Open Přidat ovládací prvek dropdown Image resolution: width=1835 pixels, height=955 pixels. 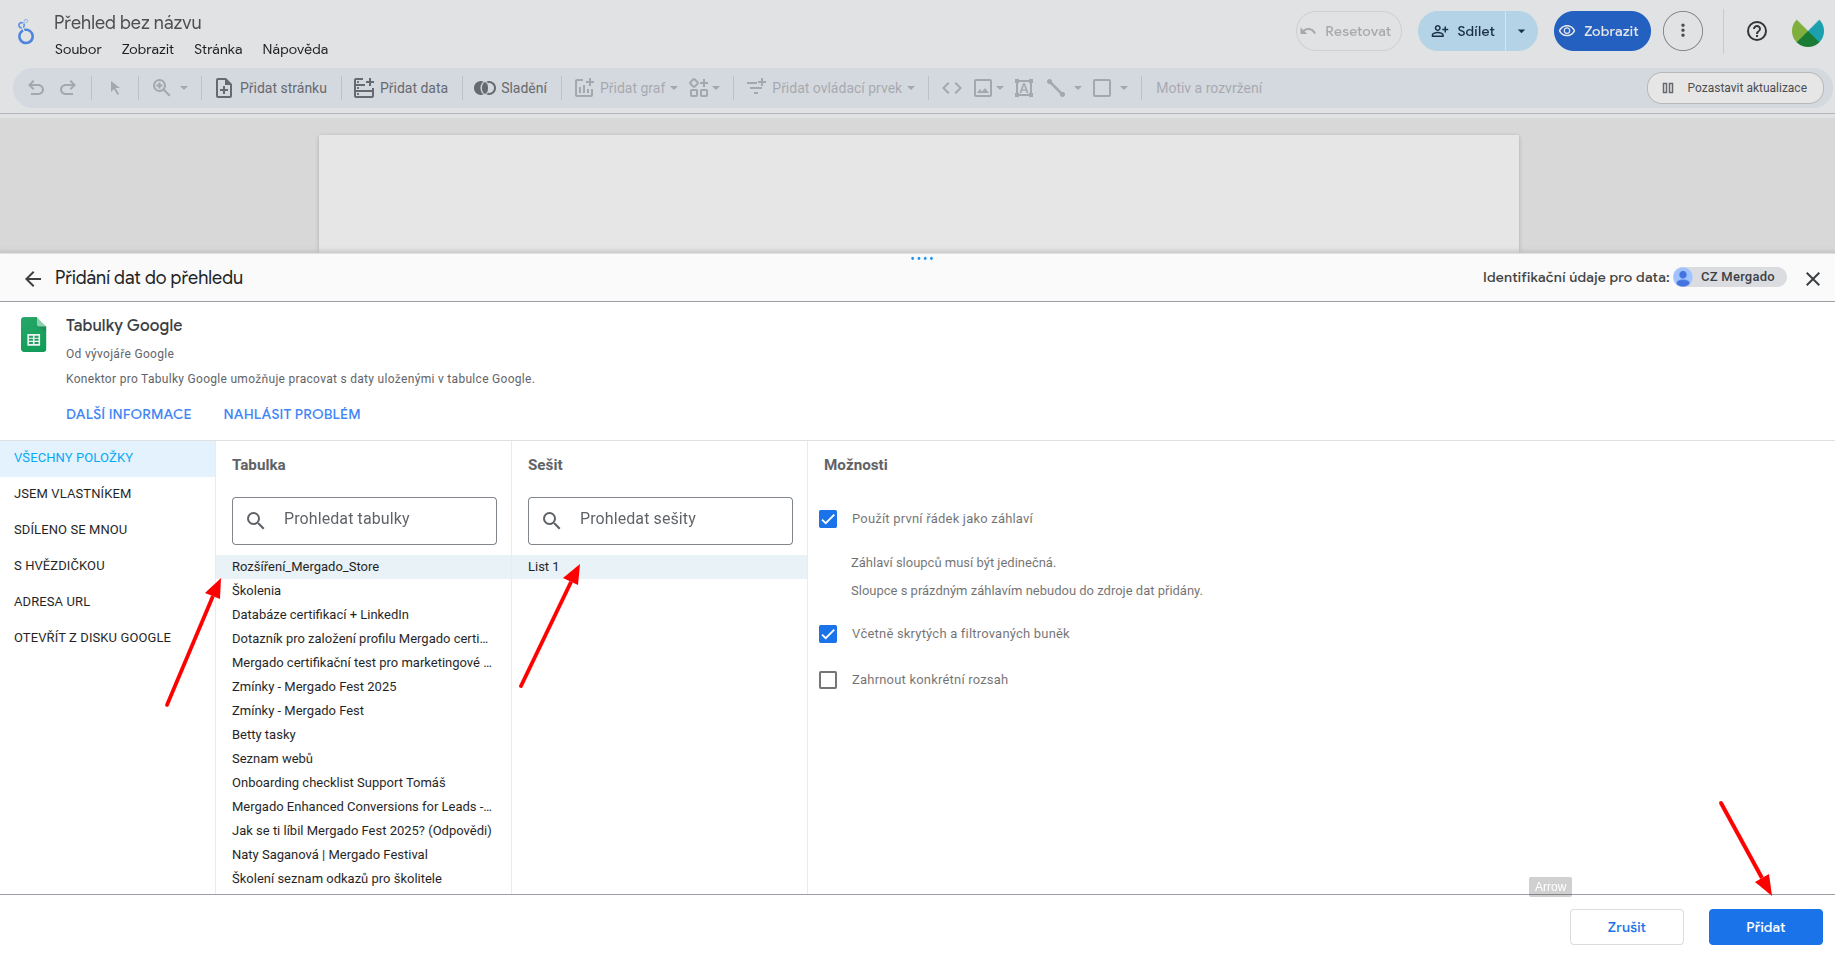coord(831,88)
